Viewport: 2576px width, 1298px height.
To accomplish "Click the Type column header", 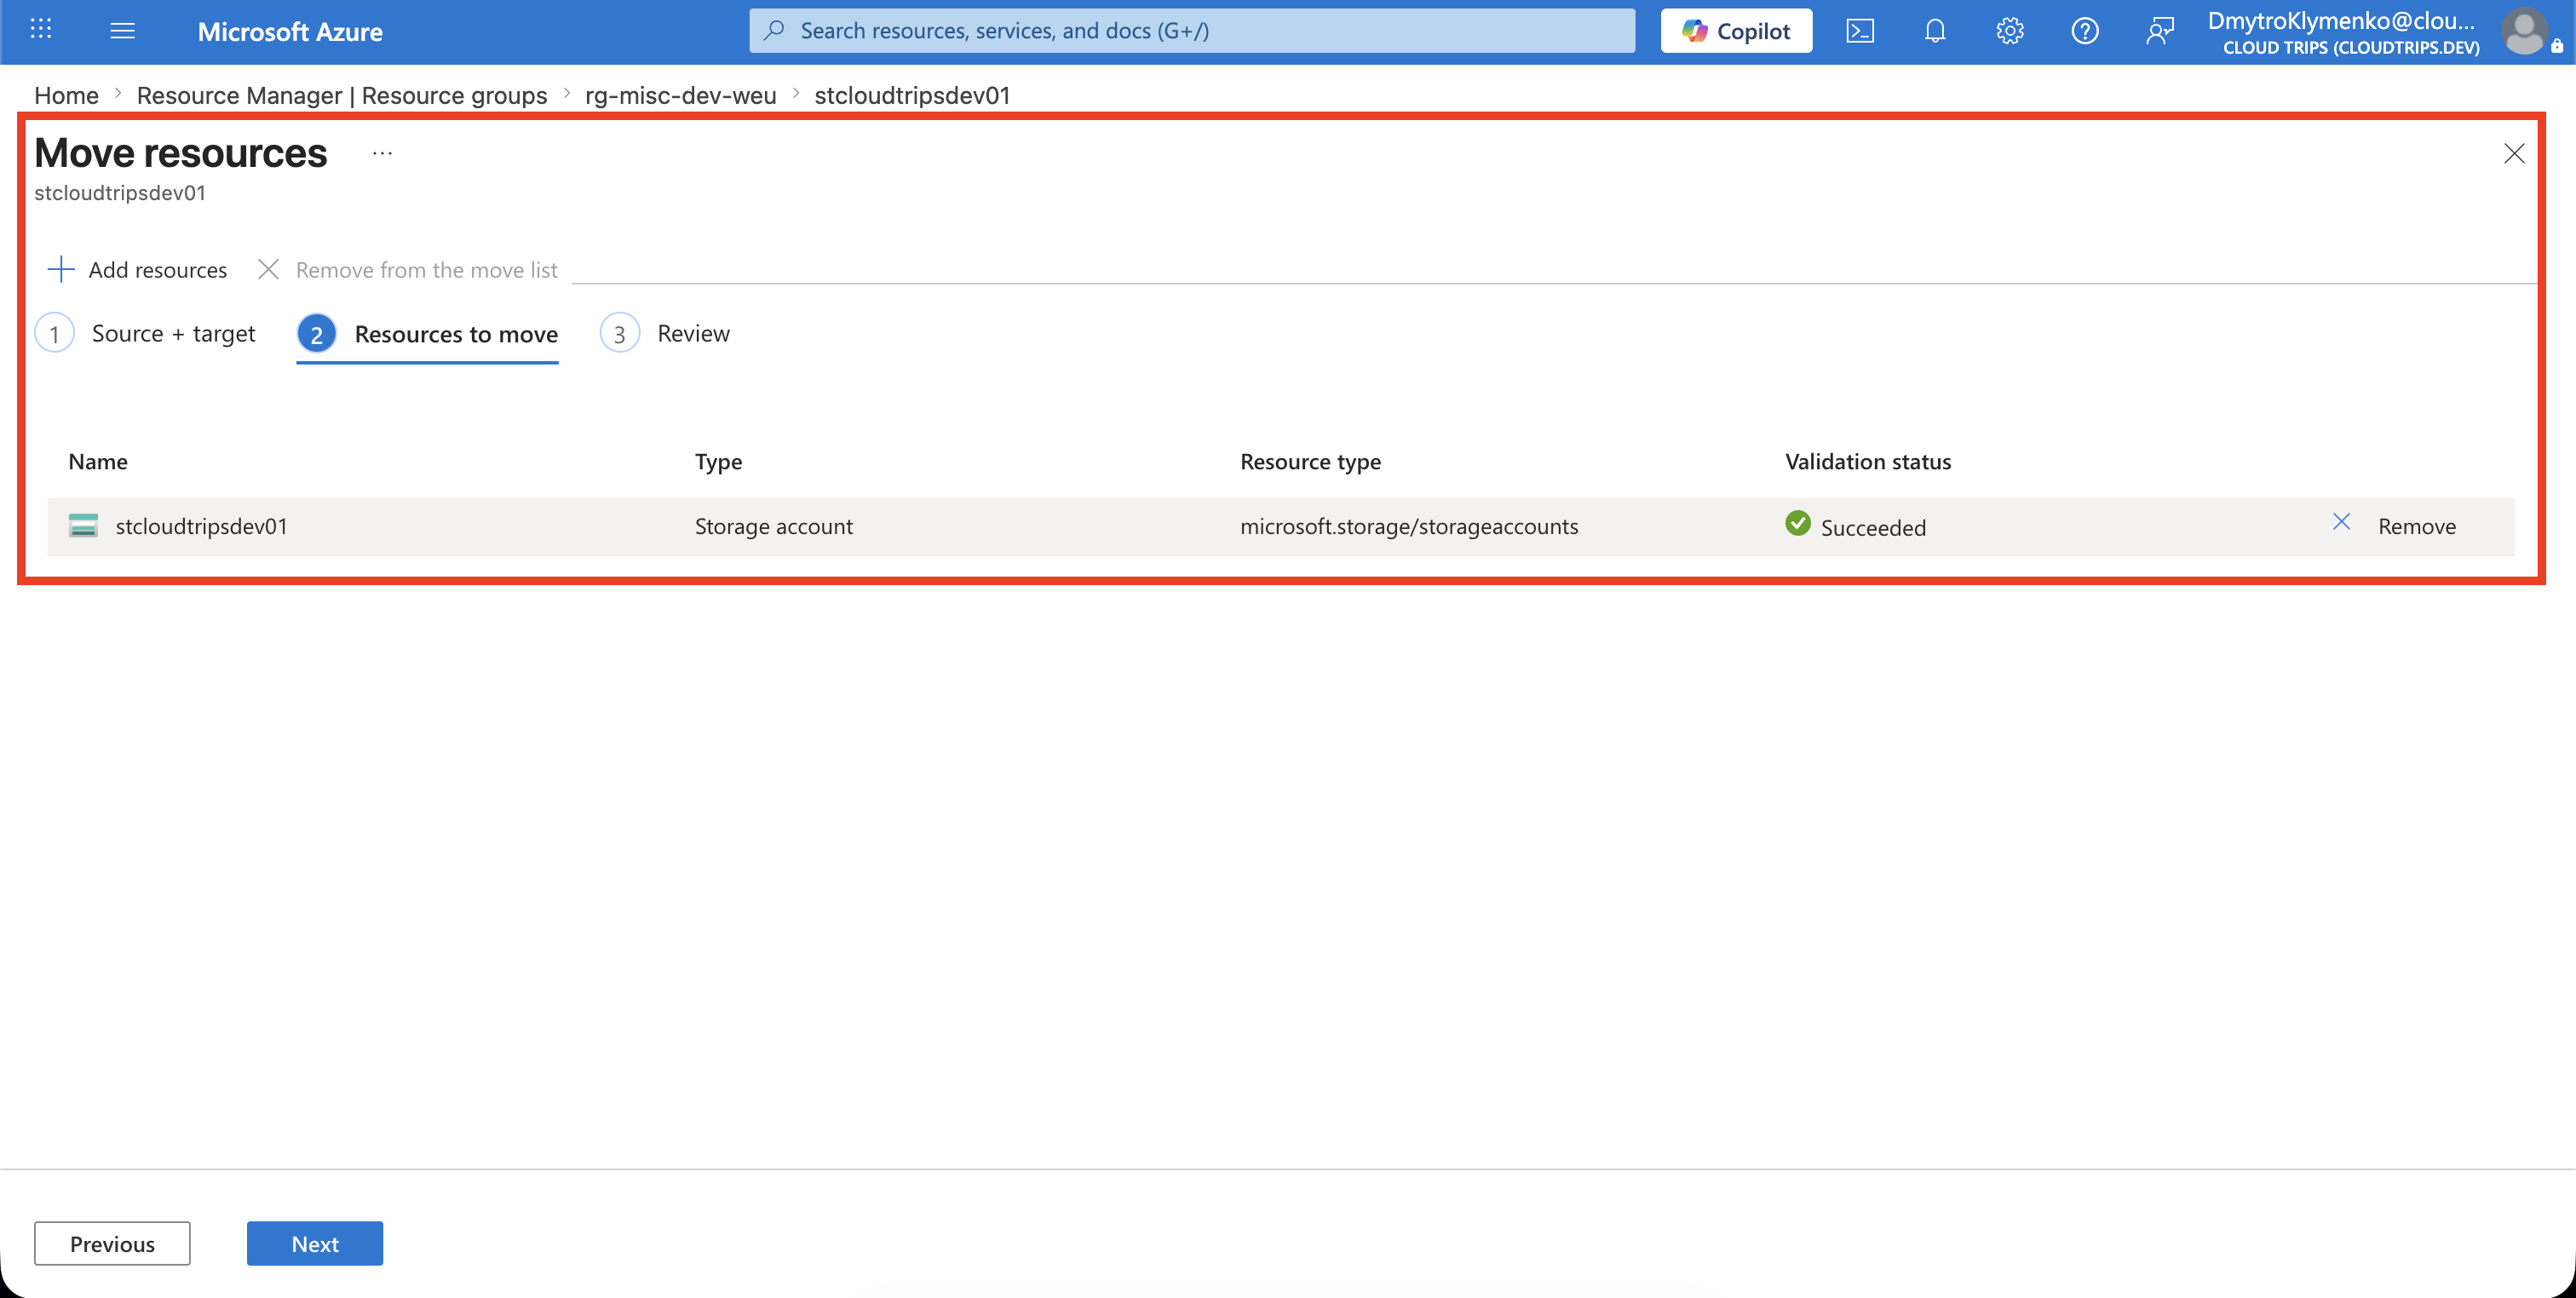I will (719, 461).
